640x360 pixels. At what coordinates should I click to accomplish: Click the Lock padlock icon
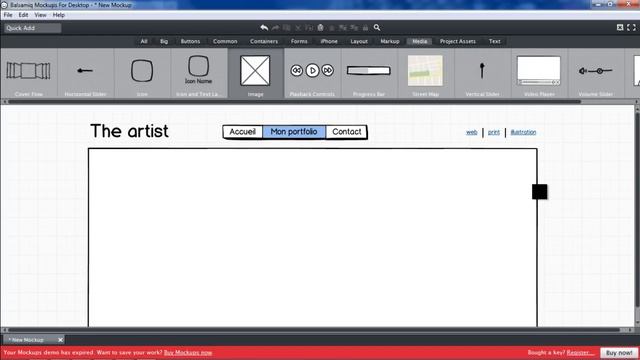(365, 28)
